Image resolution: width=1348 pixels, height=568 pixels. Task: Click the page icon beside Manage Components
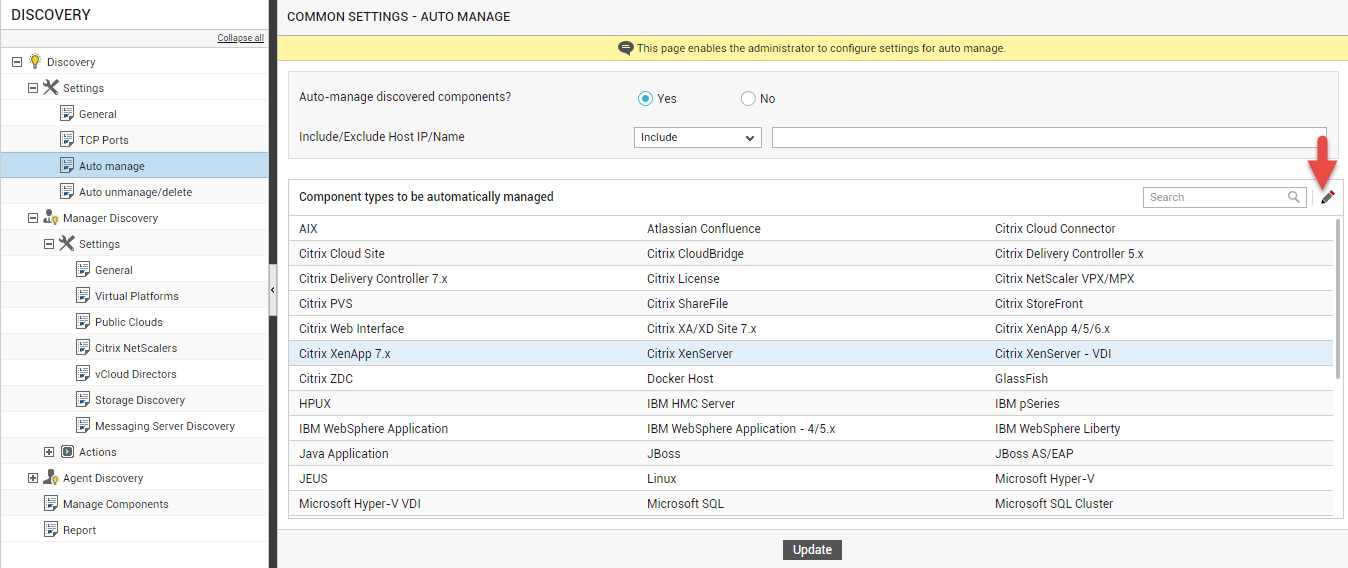[51, 504]
